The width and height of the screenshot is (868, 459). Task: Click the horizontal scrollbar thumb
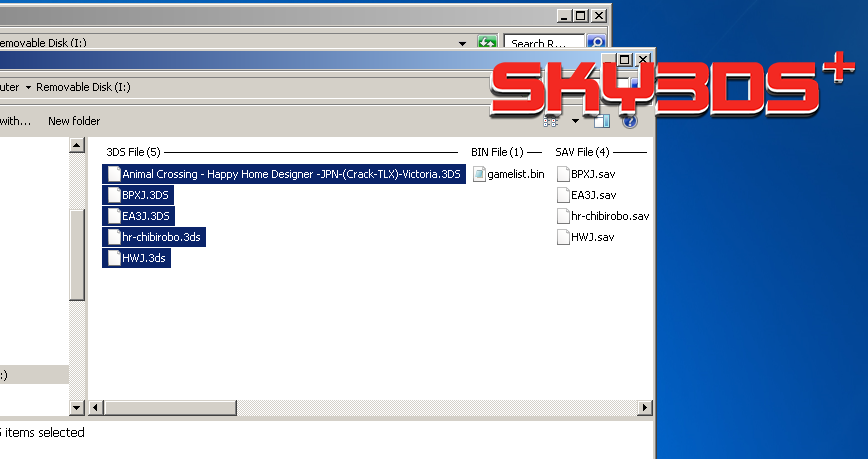point(170,408)
